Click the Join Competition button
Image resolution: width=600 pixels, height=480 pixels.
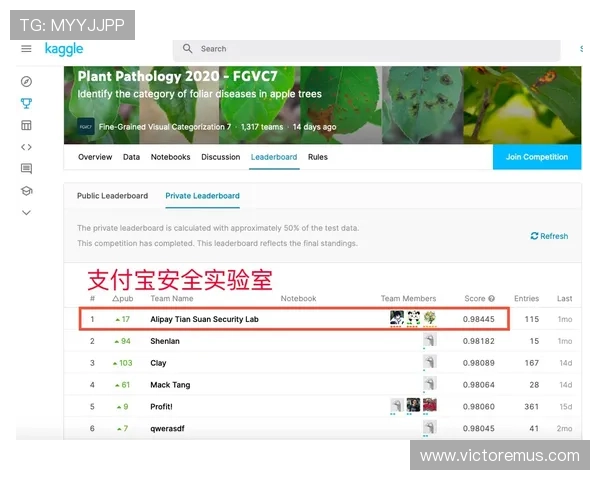click(x=537, y=157)
